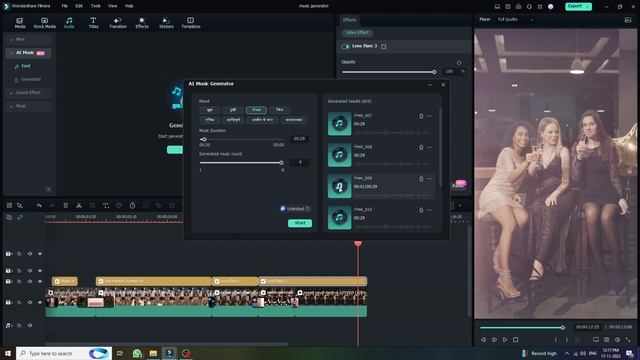
Task: Play the free_009 result thumbnail
Action: 339,186
